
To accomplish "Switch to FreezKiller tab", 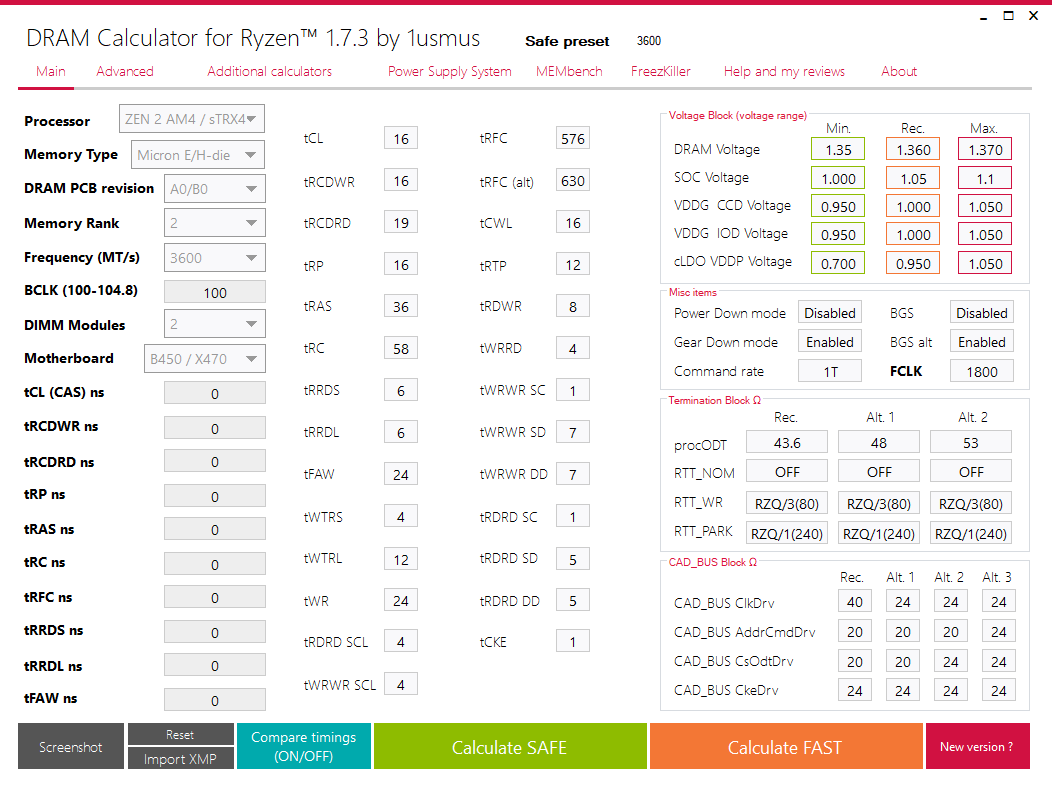I will (x=660, y=71).
